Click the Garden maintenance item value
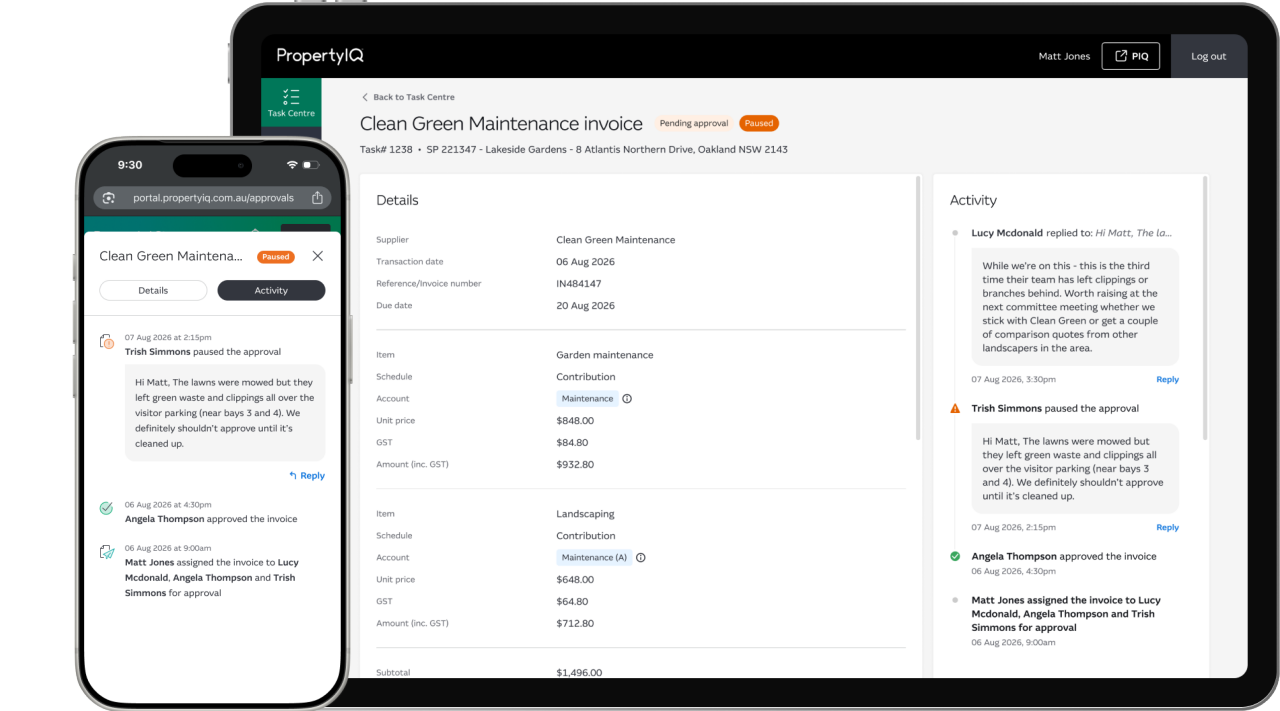This screenshot has height=711, width=1280. click(x=604, y=355)
